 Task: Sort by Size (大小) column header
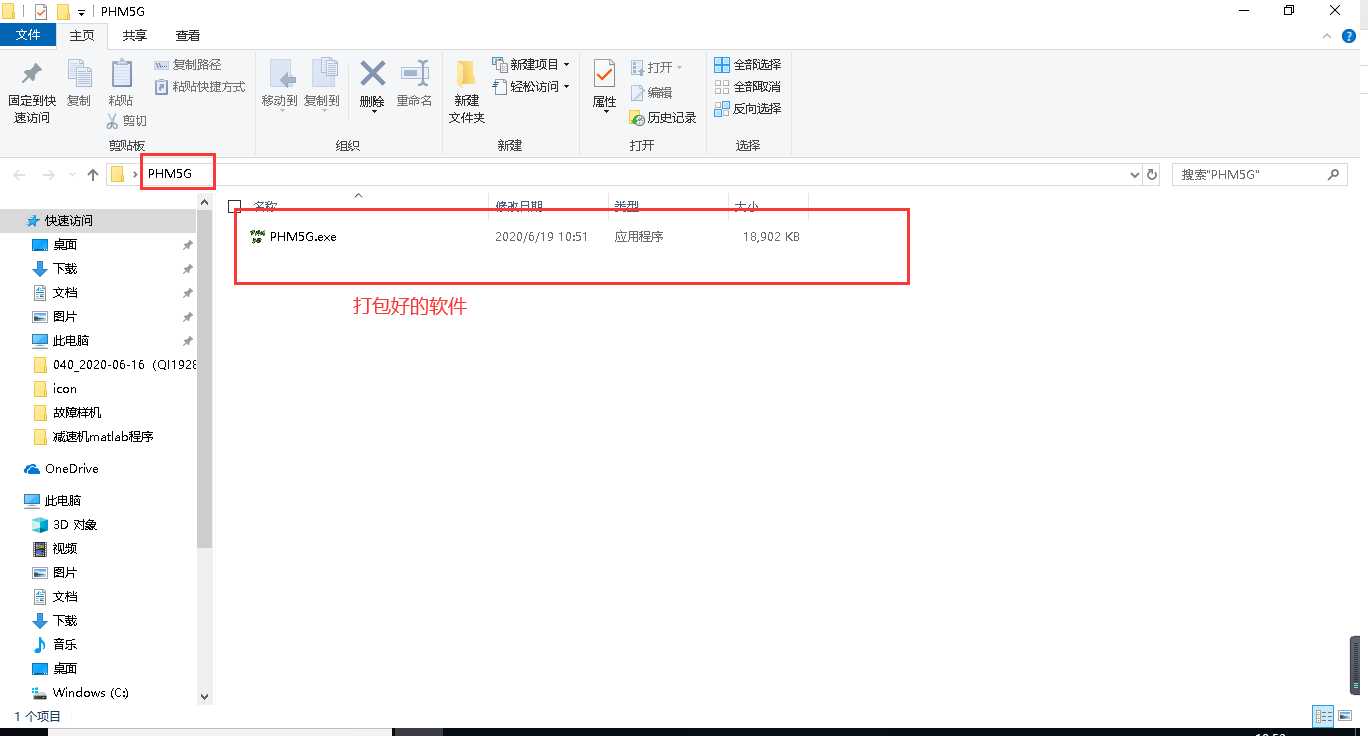[747, 206]
